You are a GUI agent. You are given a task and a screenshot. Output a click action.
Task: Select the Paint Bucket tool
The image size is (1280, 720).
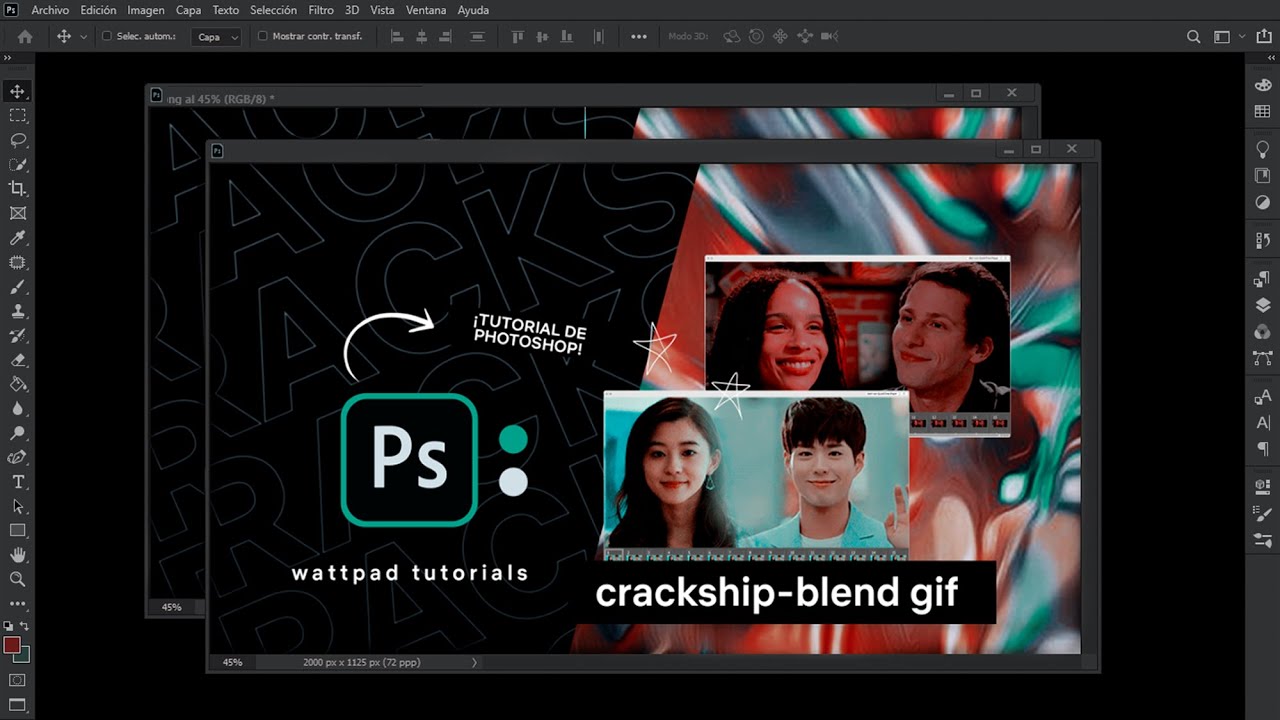[18, 384]
